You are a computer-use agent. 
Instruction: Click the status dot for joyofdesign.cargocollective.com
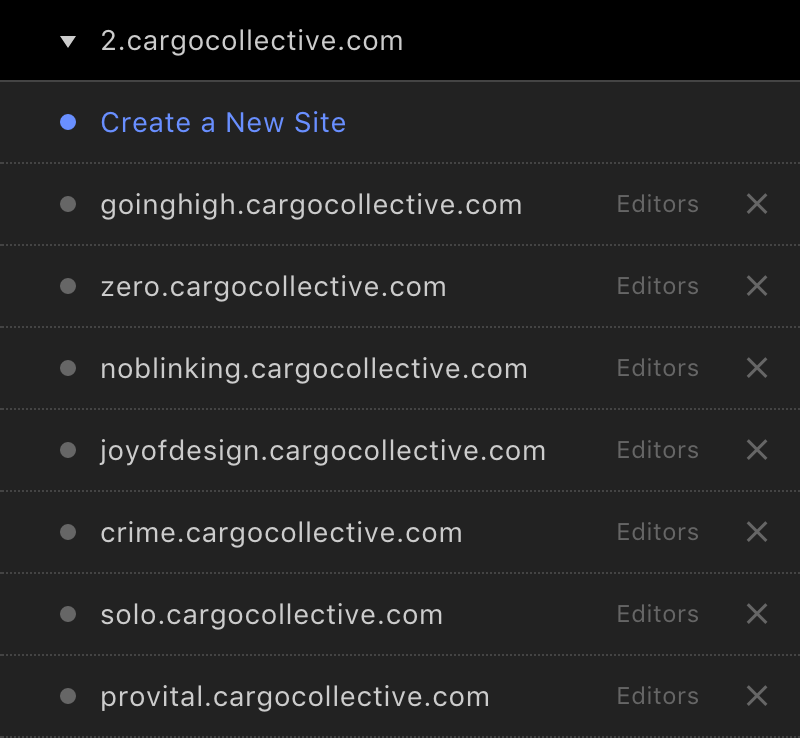68,450
